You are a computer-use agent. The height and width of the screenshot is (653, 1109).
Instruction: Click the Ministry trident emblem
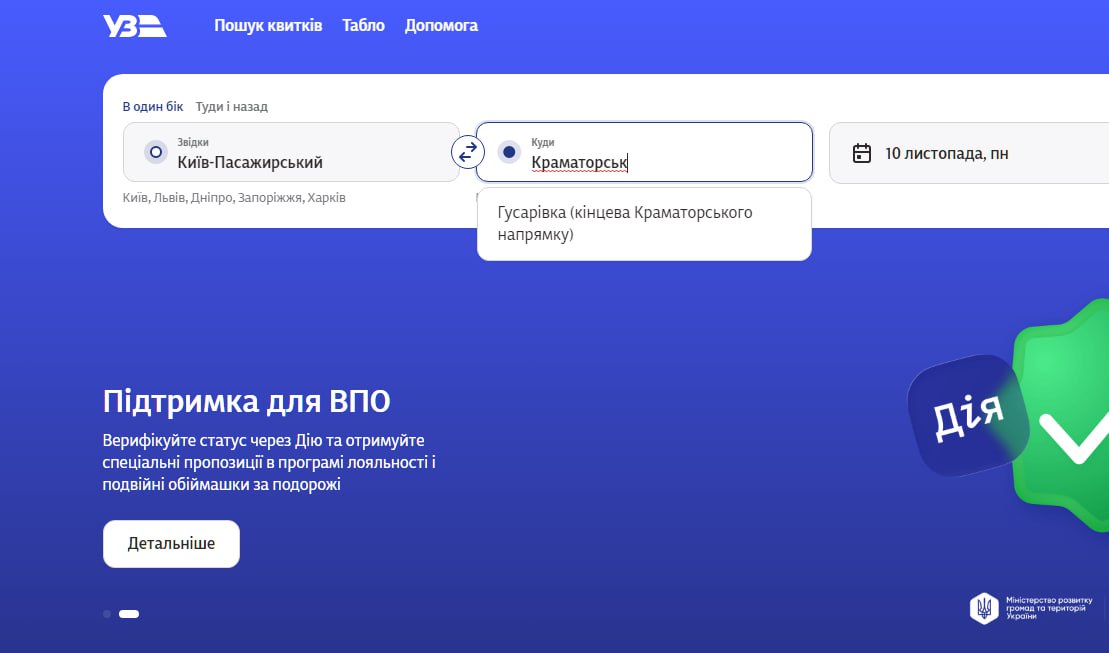984,607
